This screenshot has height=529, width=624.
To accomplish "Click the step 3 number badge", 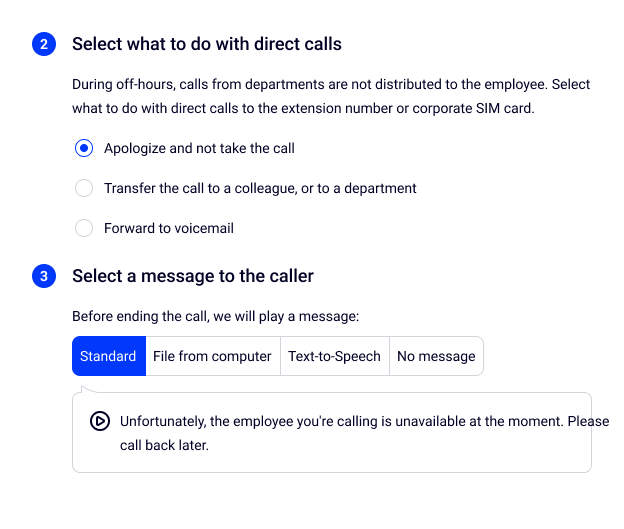I will pyautogui.click(x=44, y=277).
